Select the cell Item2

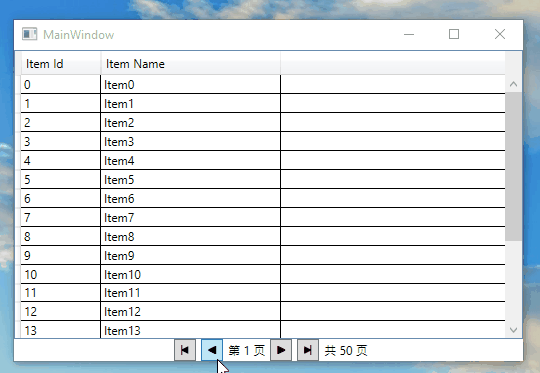(x=191, y=122)
